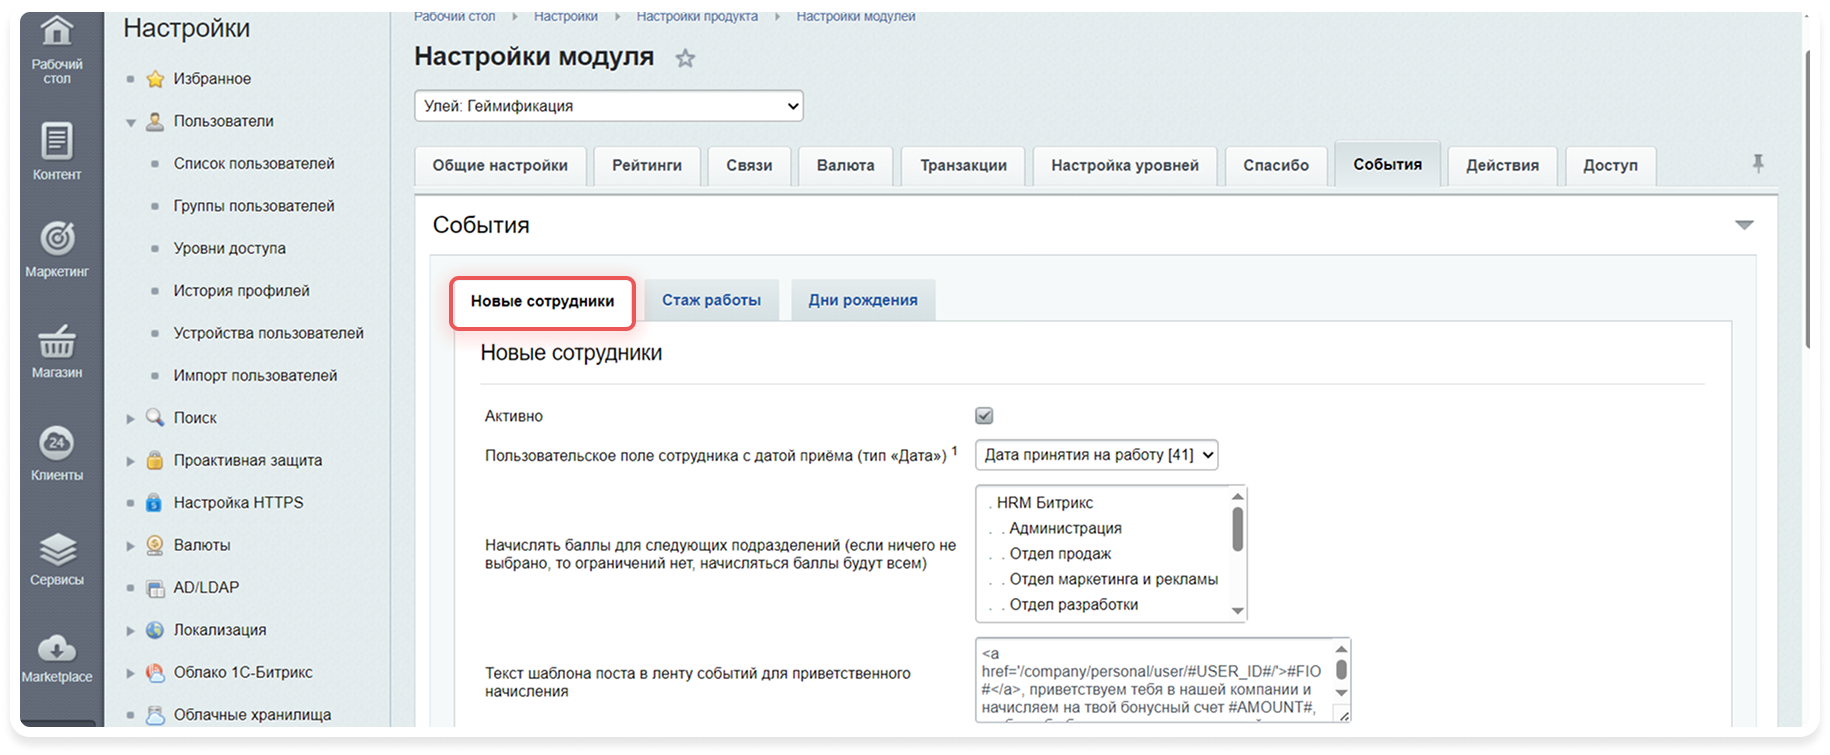Open the Контент sidebar section
Screen dimensions: 1830x755
click(57, 152)
